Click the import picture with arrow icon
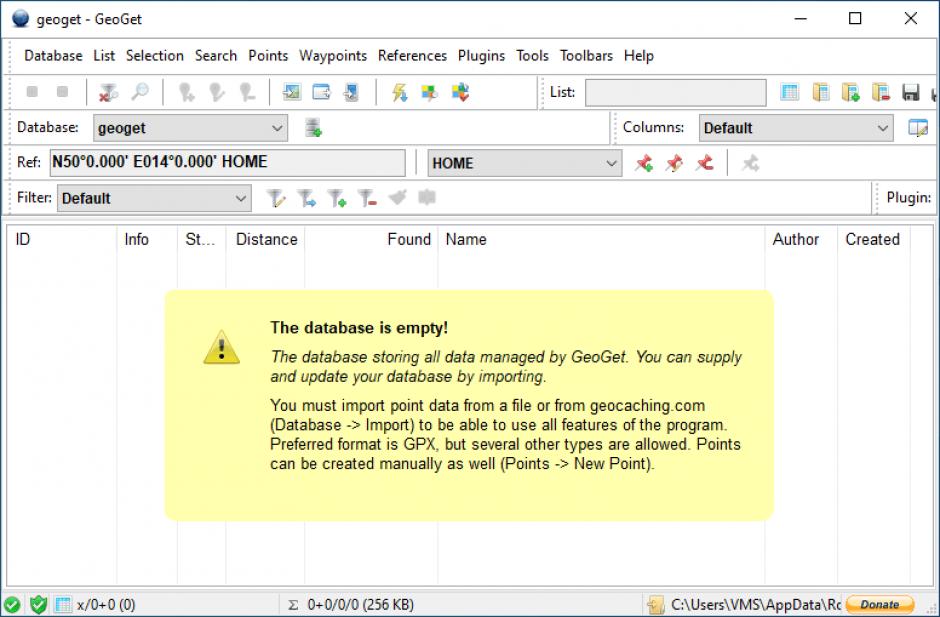Image resolution: width=940 pixels, height=617 pixels. 292,92
